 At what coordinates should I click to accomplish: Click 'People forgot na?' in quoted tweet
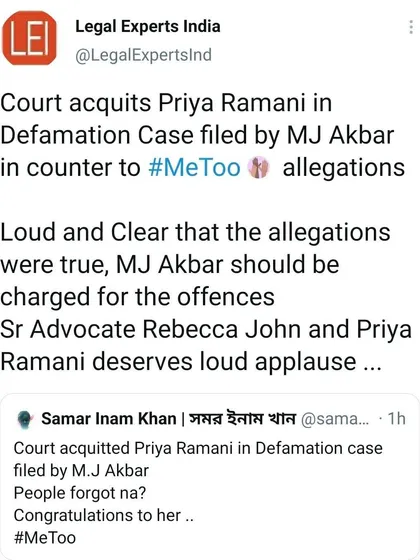tap(80, 493)
